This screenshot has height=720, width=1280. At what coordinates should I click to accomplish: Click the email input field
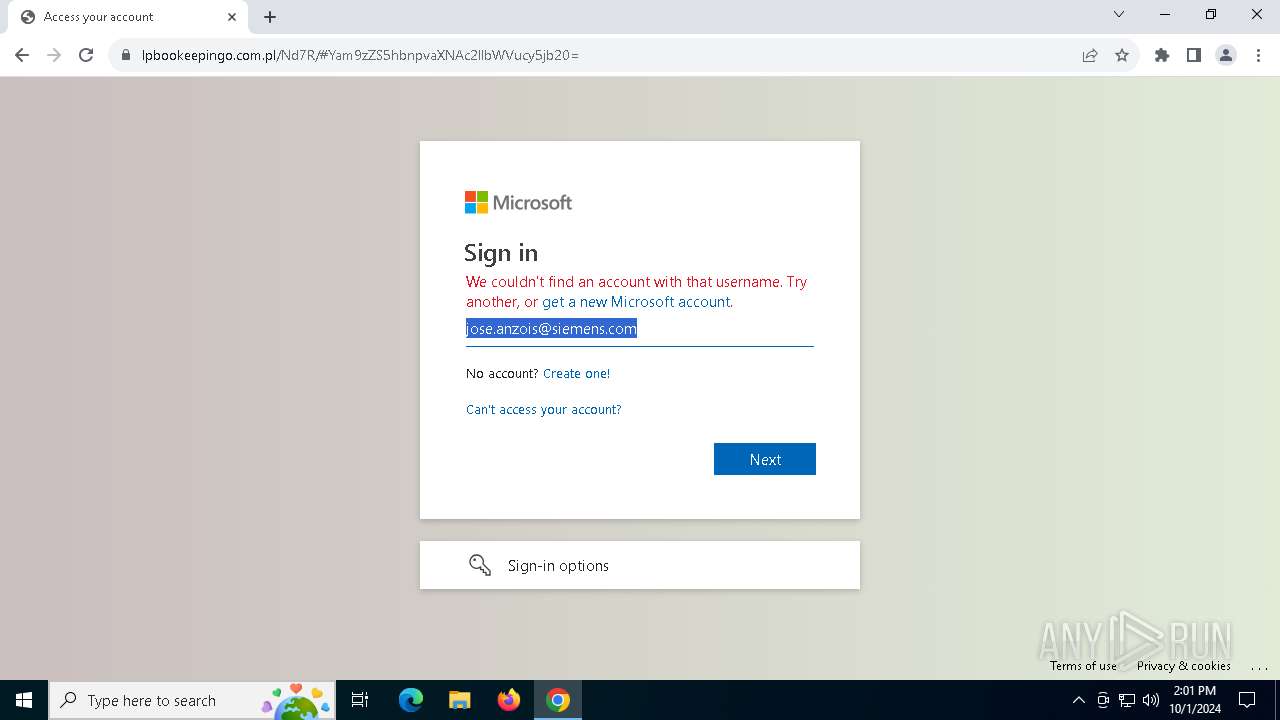click(640, 329)
